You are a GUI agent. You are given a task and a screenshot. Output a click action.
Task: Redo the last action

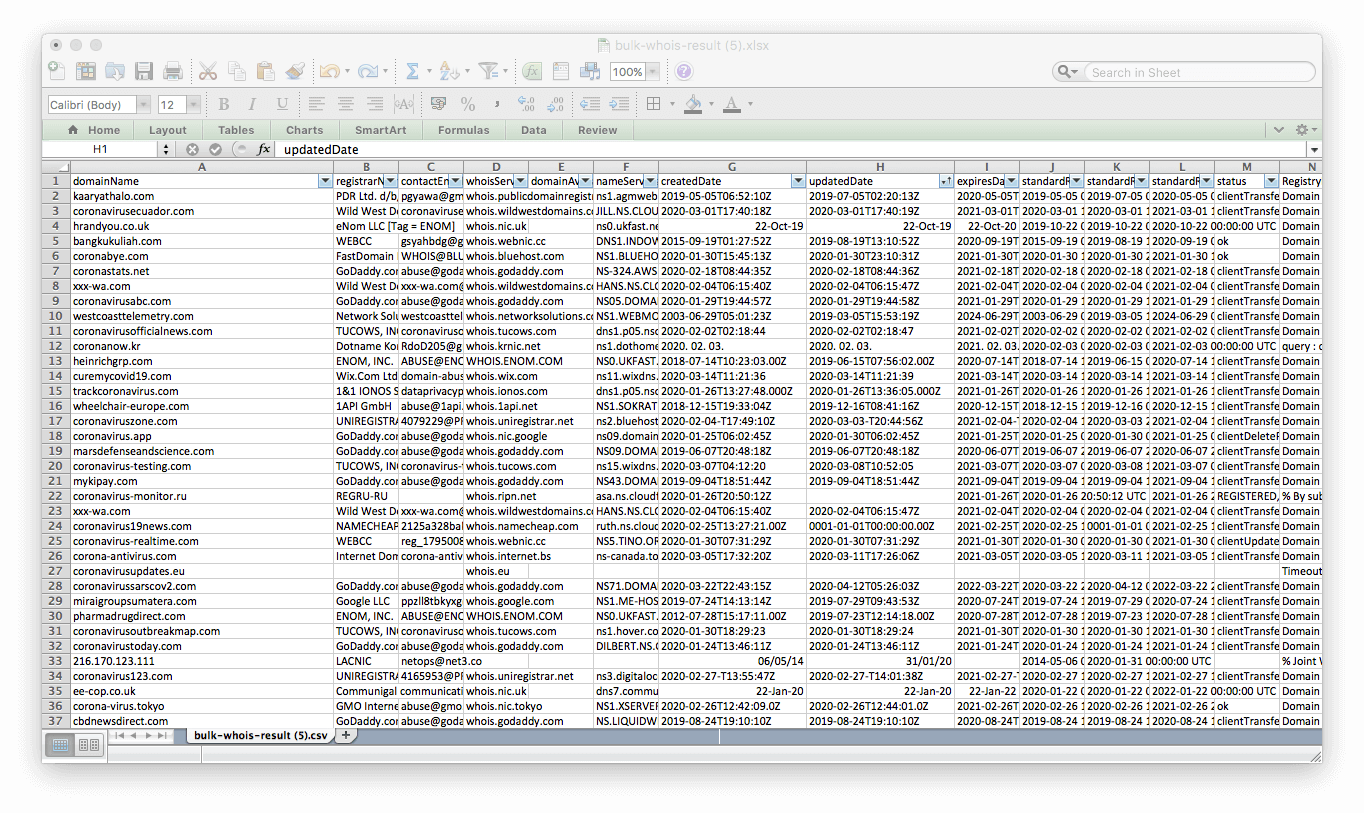pyautogui.click(x=368, y=71)
